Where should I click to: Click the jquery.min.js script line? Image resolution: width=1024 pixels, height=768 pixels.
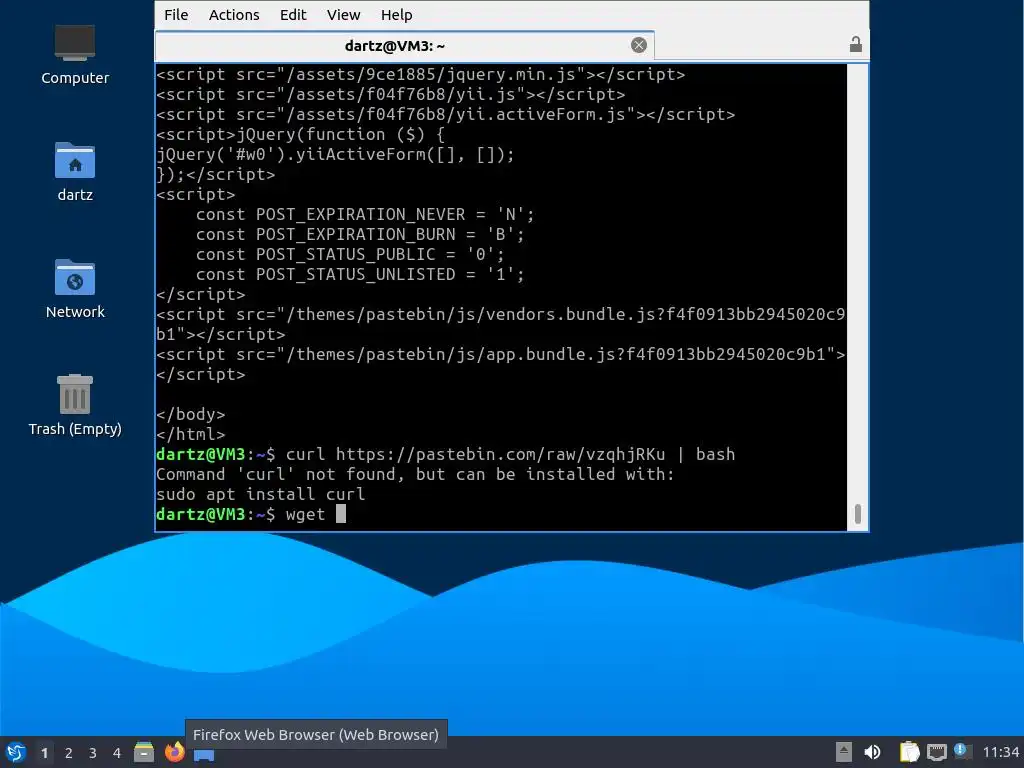pos(421,74)
